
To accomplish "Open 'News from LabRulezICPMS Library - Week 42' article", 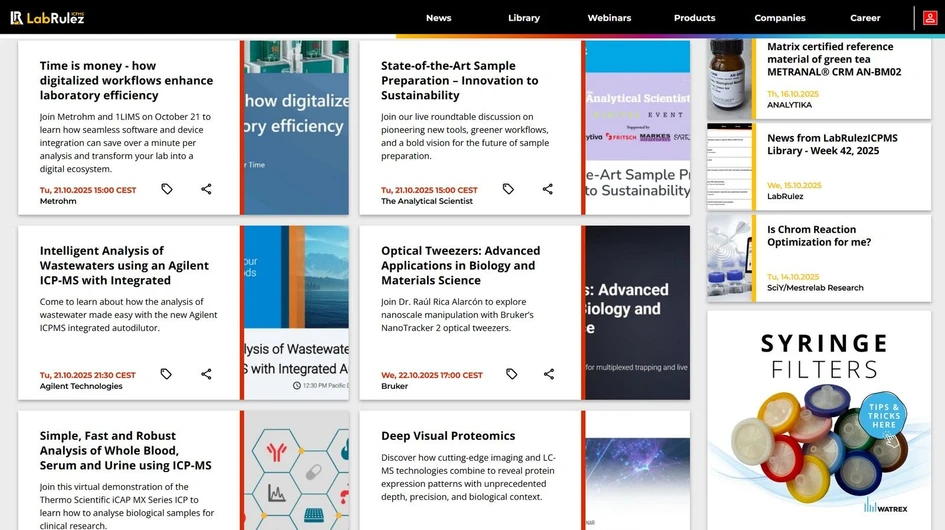I will coord(832,144).
